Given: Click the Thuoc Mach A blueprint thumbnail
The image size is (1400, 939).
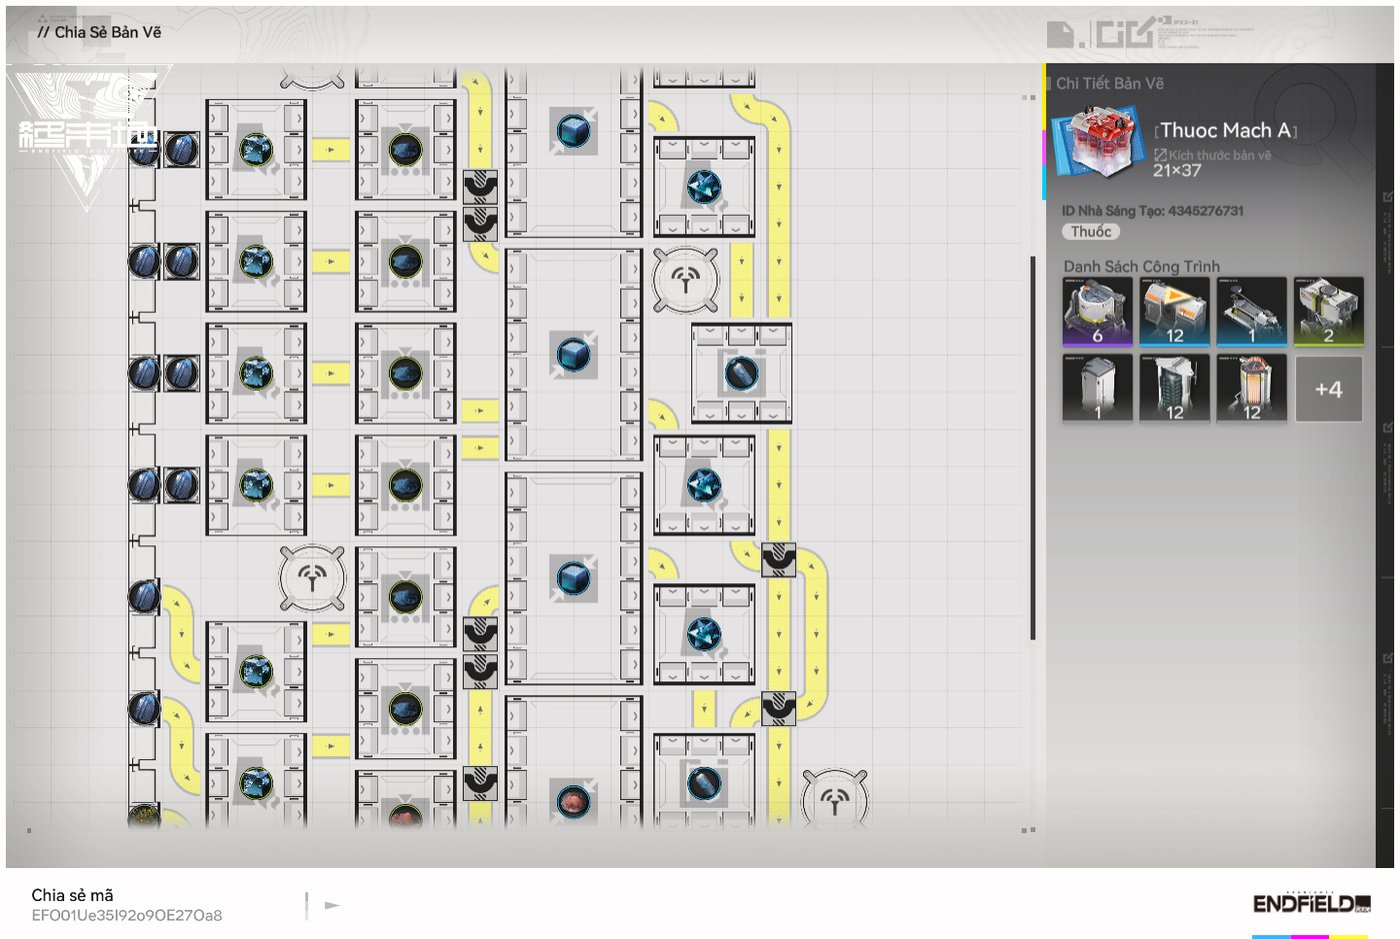Looking at the screenshot, I should tap(1098, 140).
